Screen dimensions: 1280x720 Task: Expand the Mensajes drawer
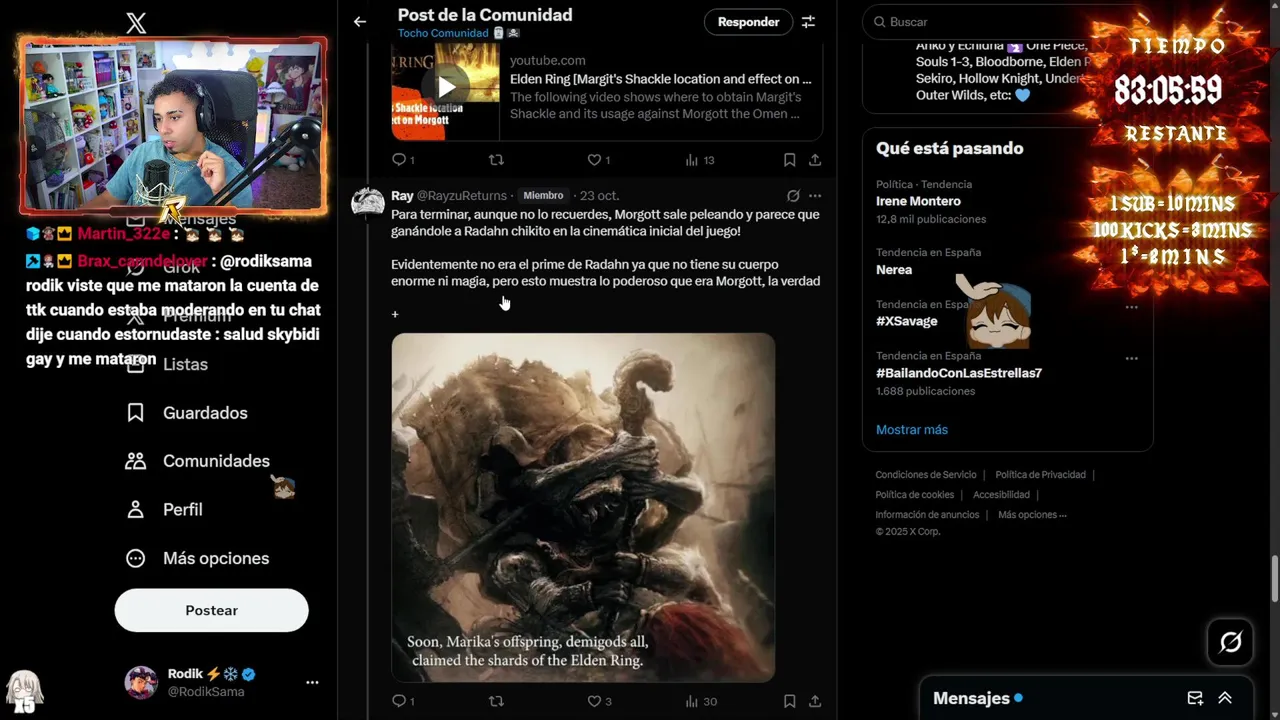[x=1224, y=698]
